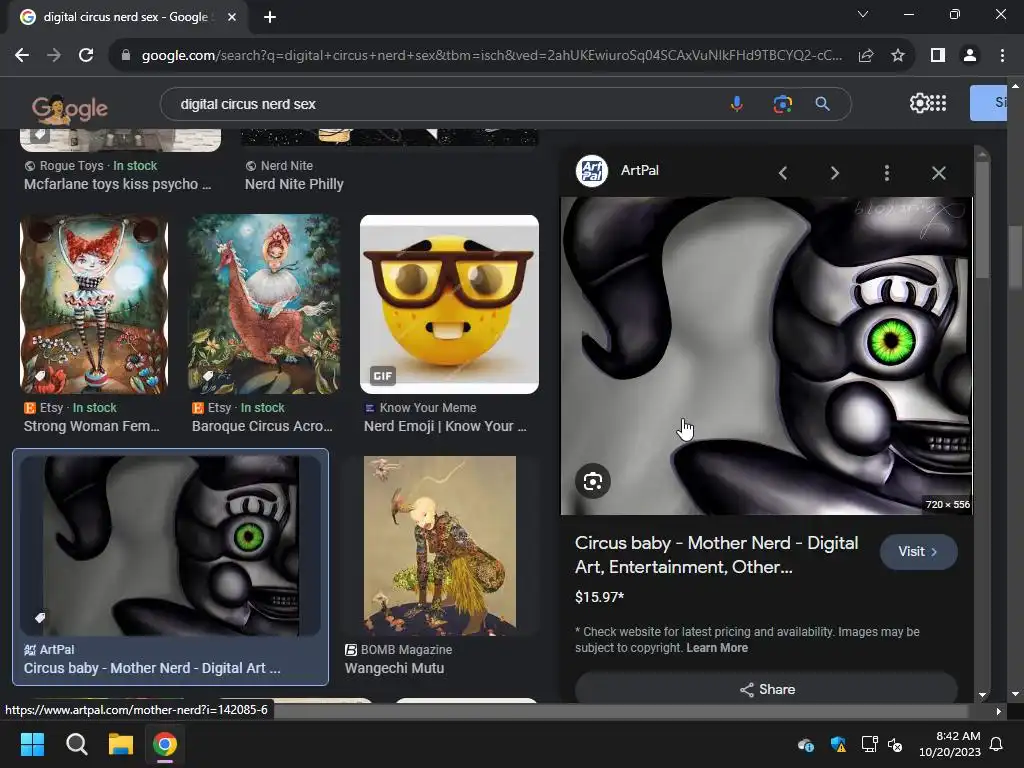Open Nerd Emoji Know Your Meme caption
Screen dimensions: 1024x768
tap(445, 426)
